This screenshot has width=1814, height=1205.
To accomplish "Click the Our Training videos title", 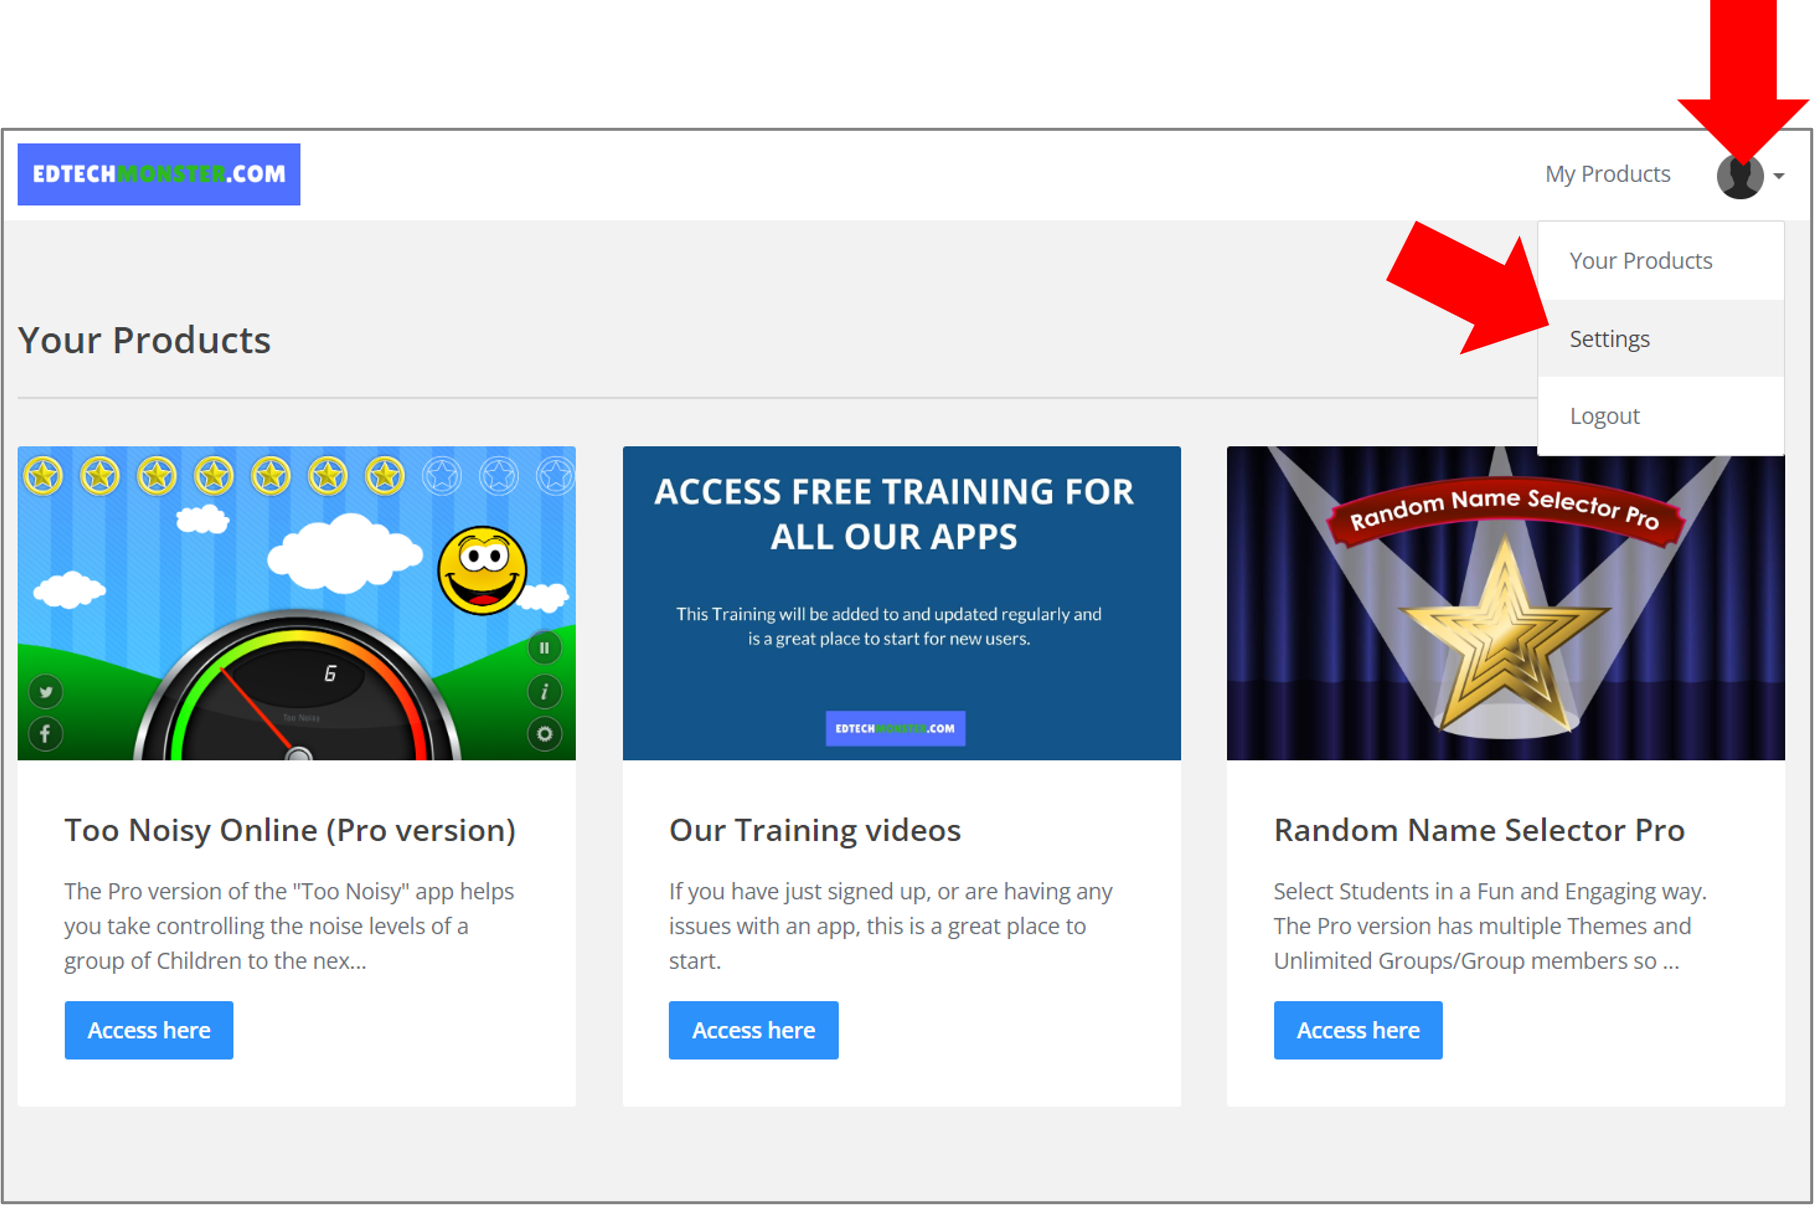I will click(x=815, y=830).
